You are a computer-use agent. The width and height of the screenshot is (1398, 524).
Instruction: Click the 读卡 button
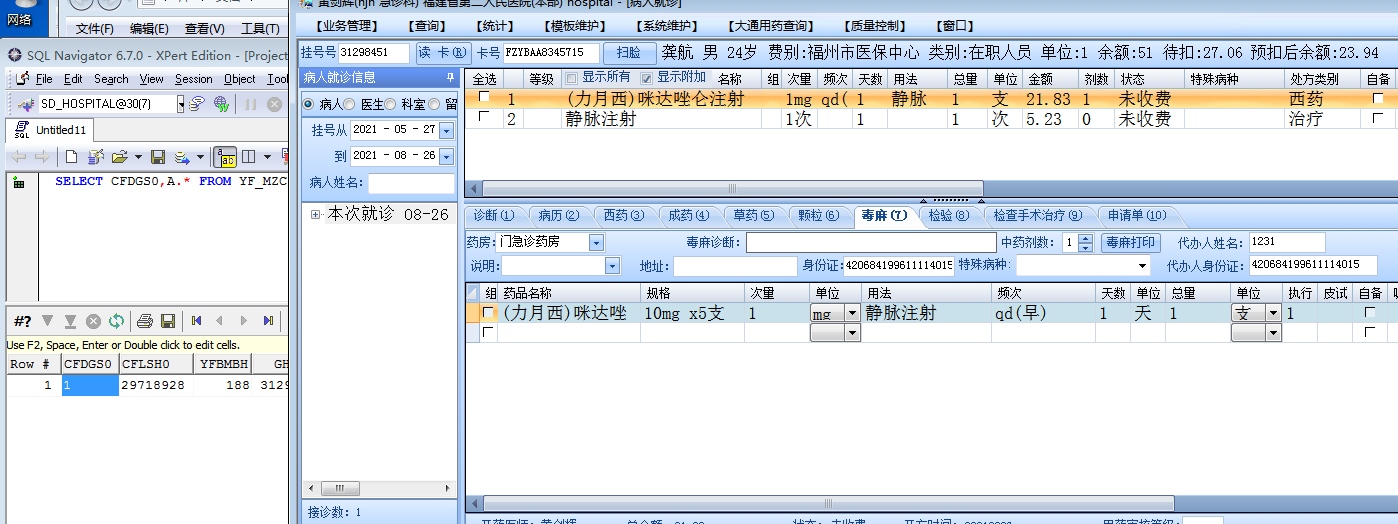(442, 53)
